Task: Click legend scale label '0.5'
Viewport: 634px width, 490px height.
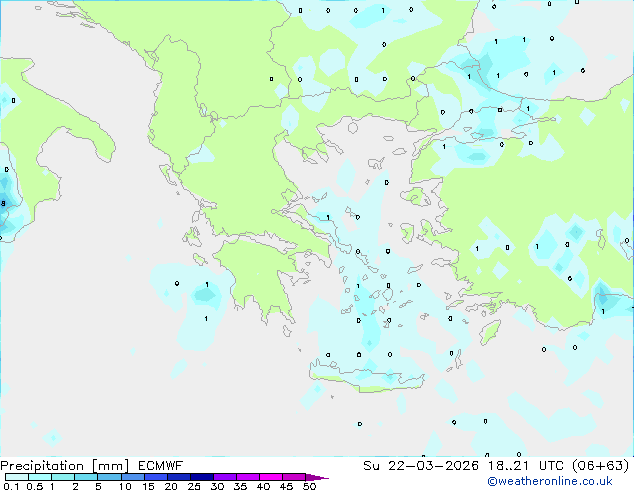Action: tap(34, 486)
